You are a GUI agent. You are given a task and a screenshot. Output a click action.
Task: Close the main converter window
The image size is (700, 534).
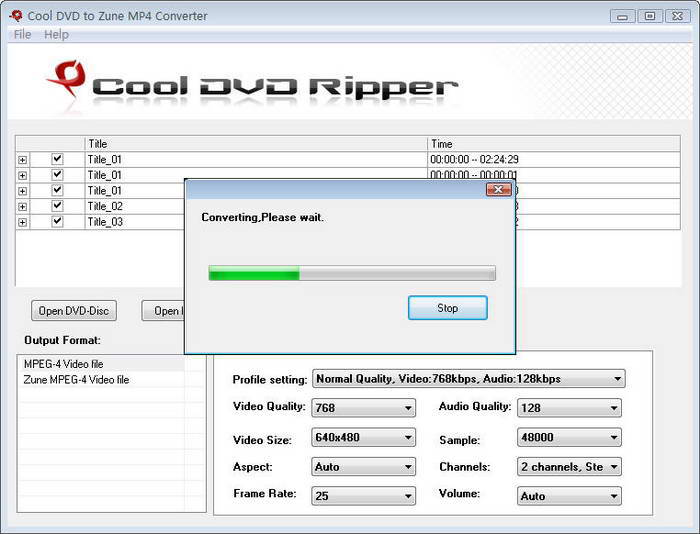[x=678, y=17]
